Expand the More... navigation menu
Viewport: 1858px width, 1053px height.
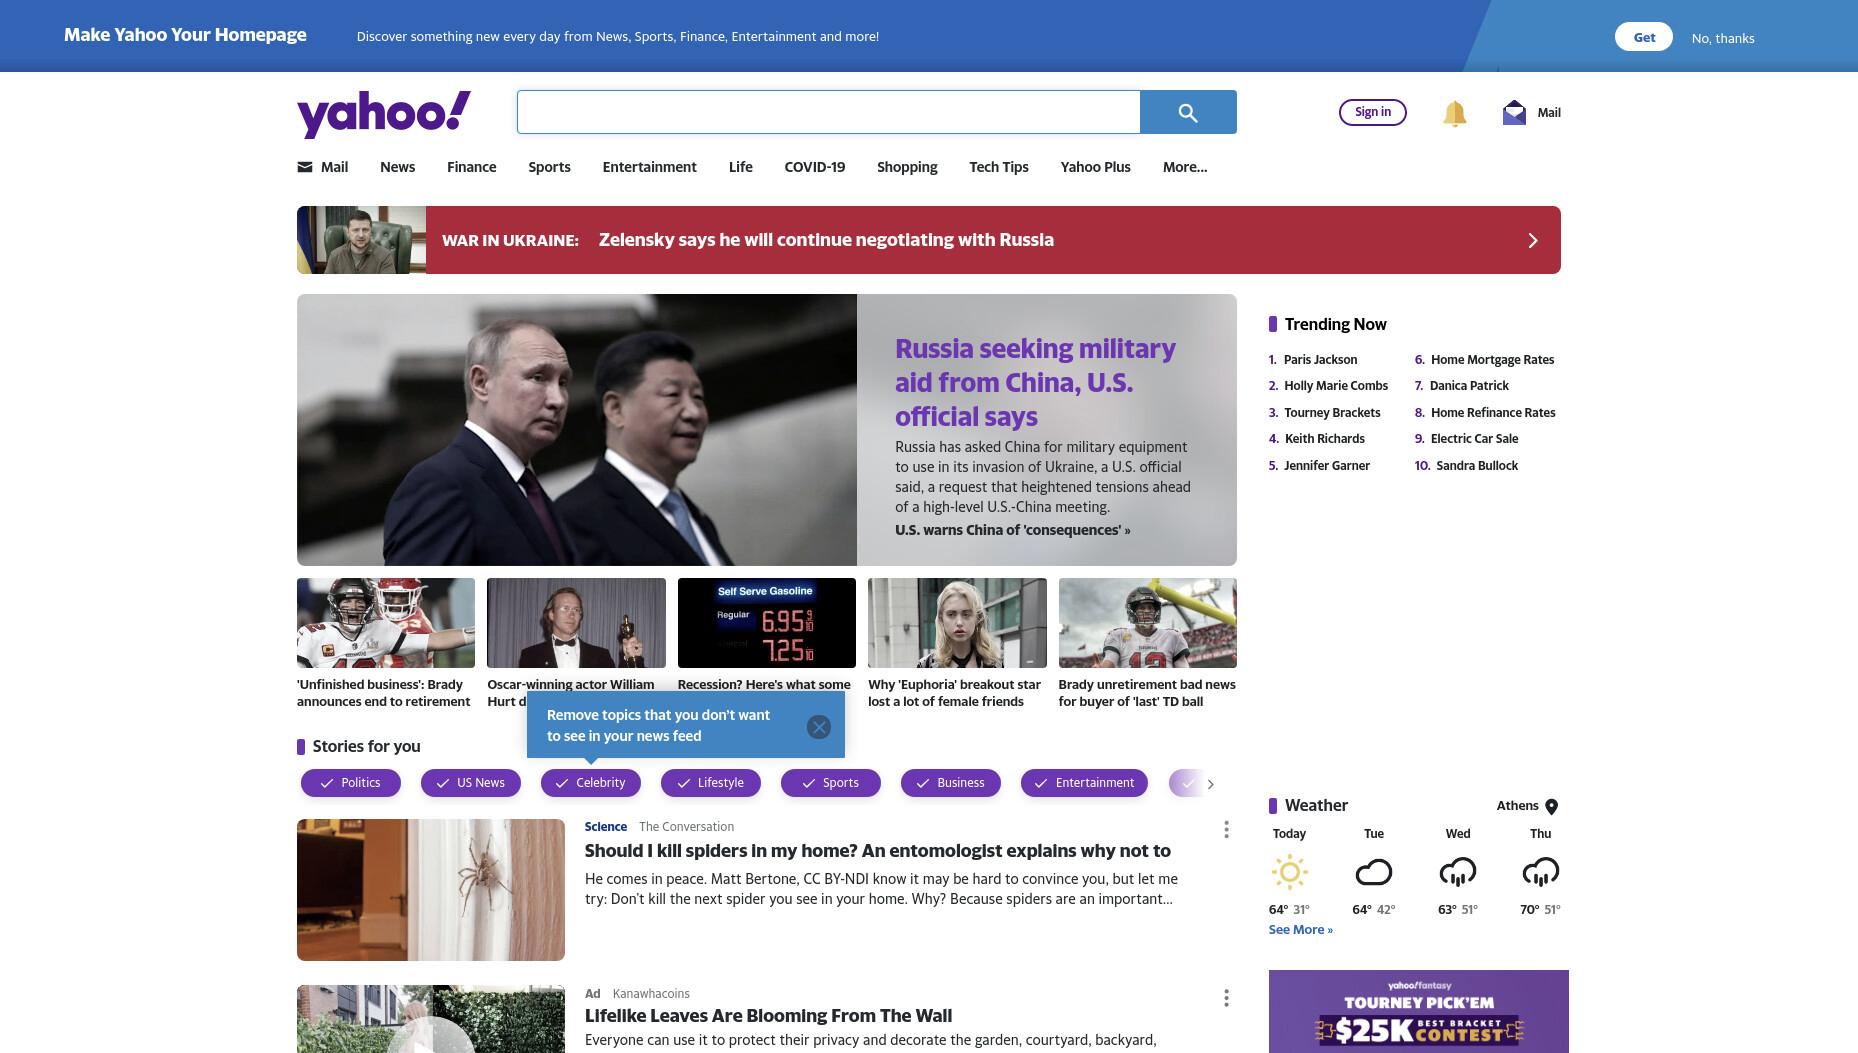pyautogui.click(x=1185, y=167)
